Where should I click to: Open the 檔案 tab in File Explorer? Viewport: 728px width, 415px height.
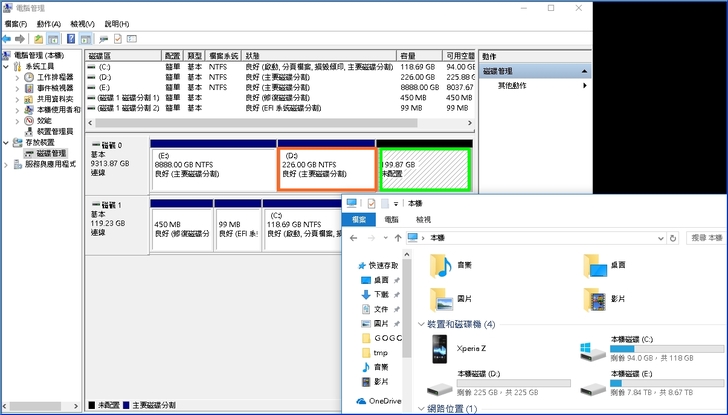357,219
